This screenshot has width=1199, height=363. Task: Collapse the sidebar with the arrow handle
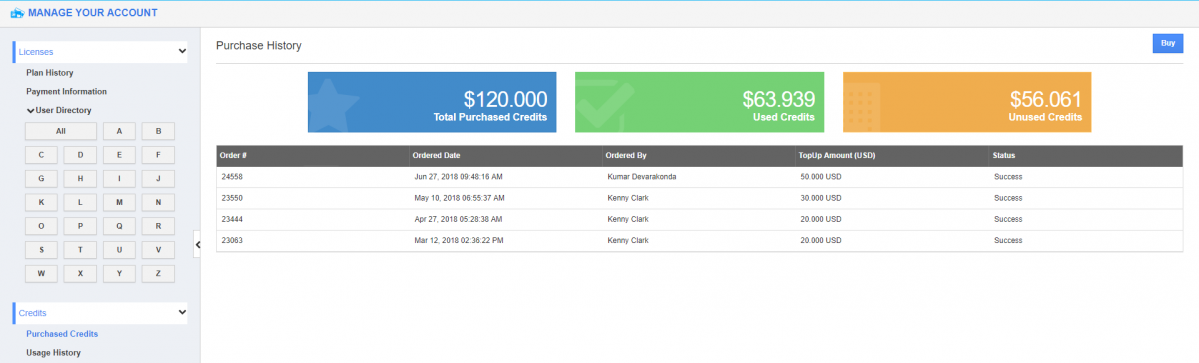pyautogui.click(x=197, y=245)
